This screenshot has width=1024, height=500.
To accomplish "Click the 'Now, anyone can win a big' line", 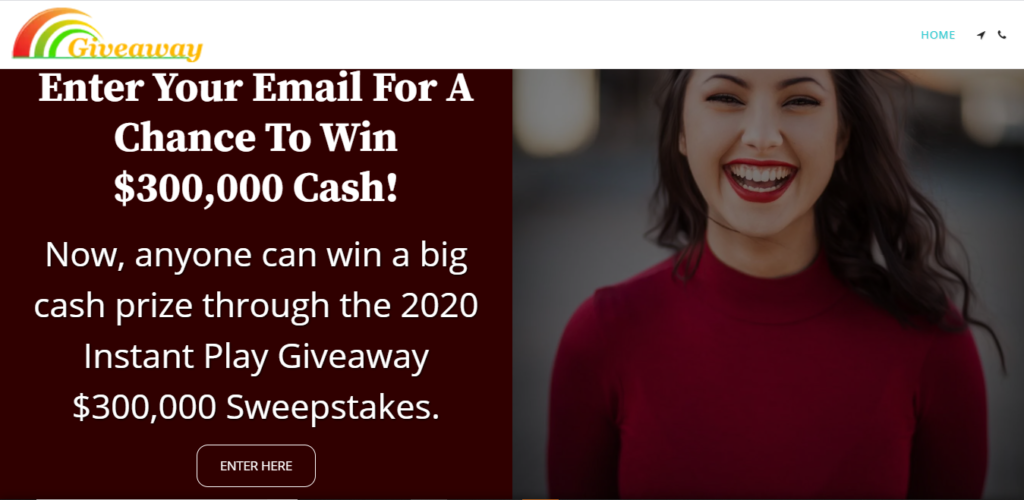I will [x=256, y=255].
